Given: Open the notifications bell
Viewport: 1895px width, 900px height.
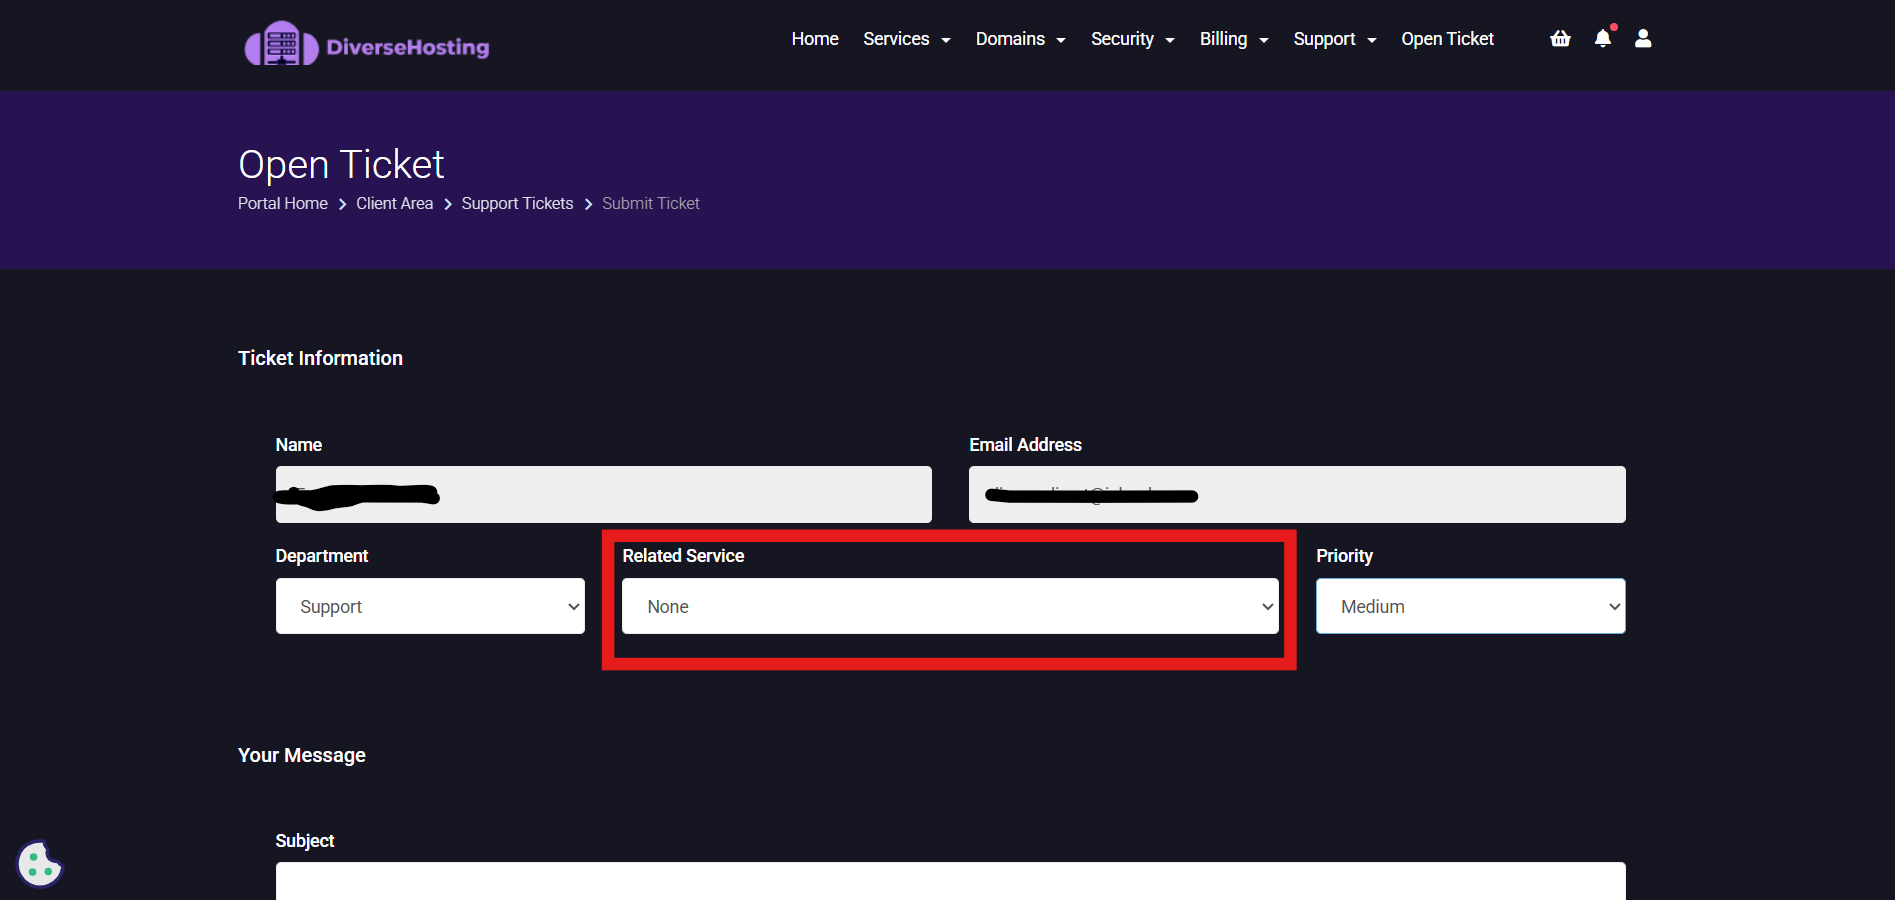Looking at the screenshot, I should pyautogui.click(x=1603, y=39).
